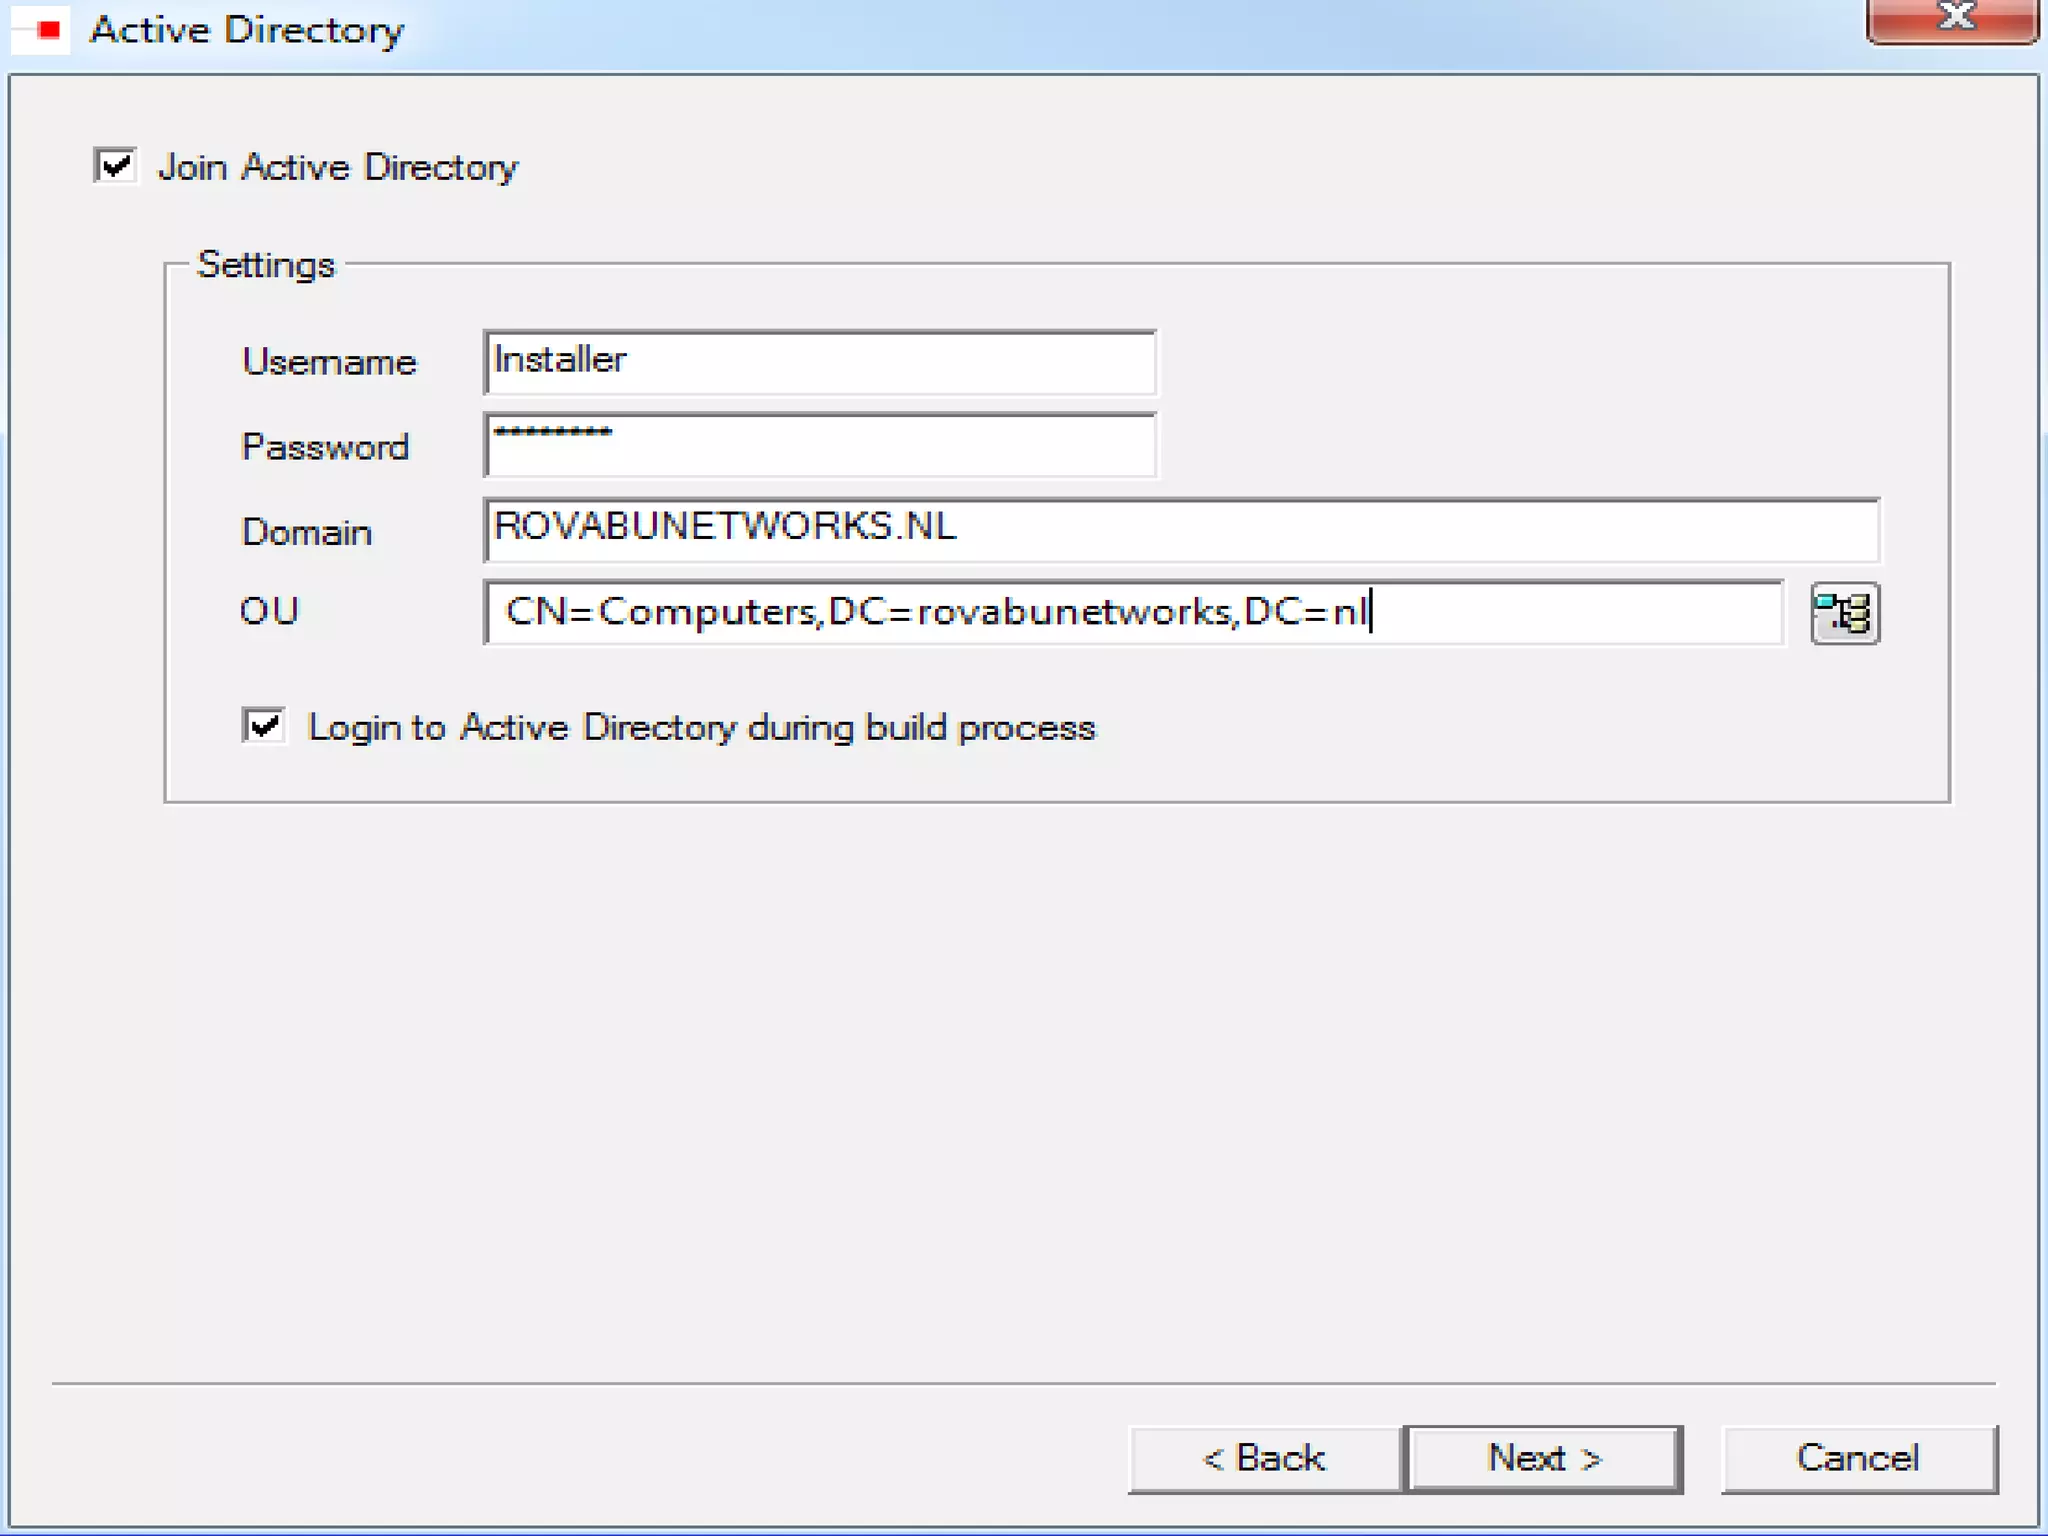Focus the Password input field

tap(820, 445)
